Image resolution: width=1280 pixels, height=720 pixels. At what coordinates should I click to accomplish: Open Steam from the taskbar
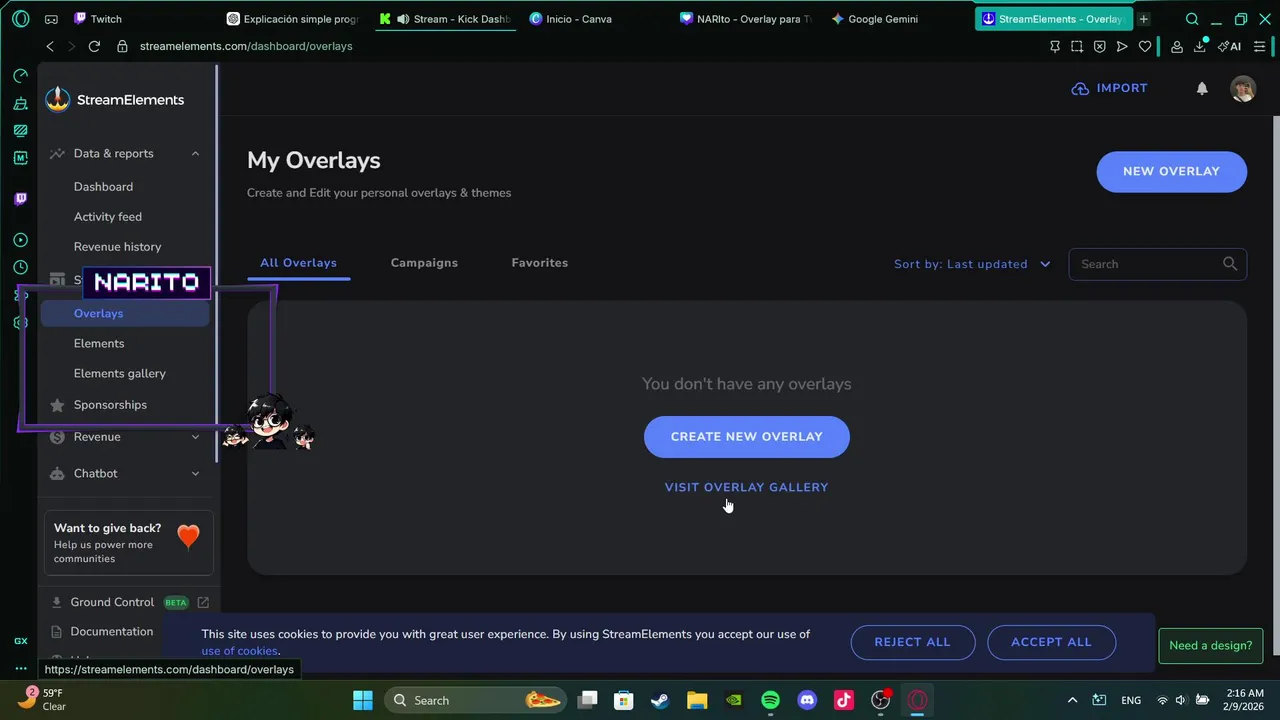tap(660, 700)
